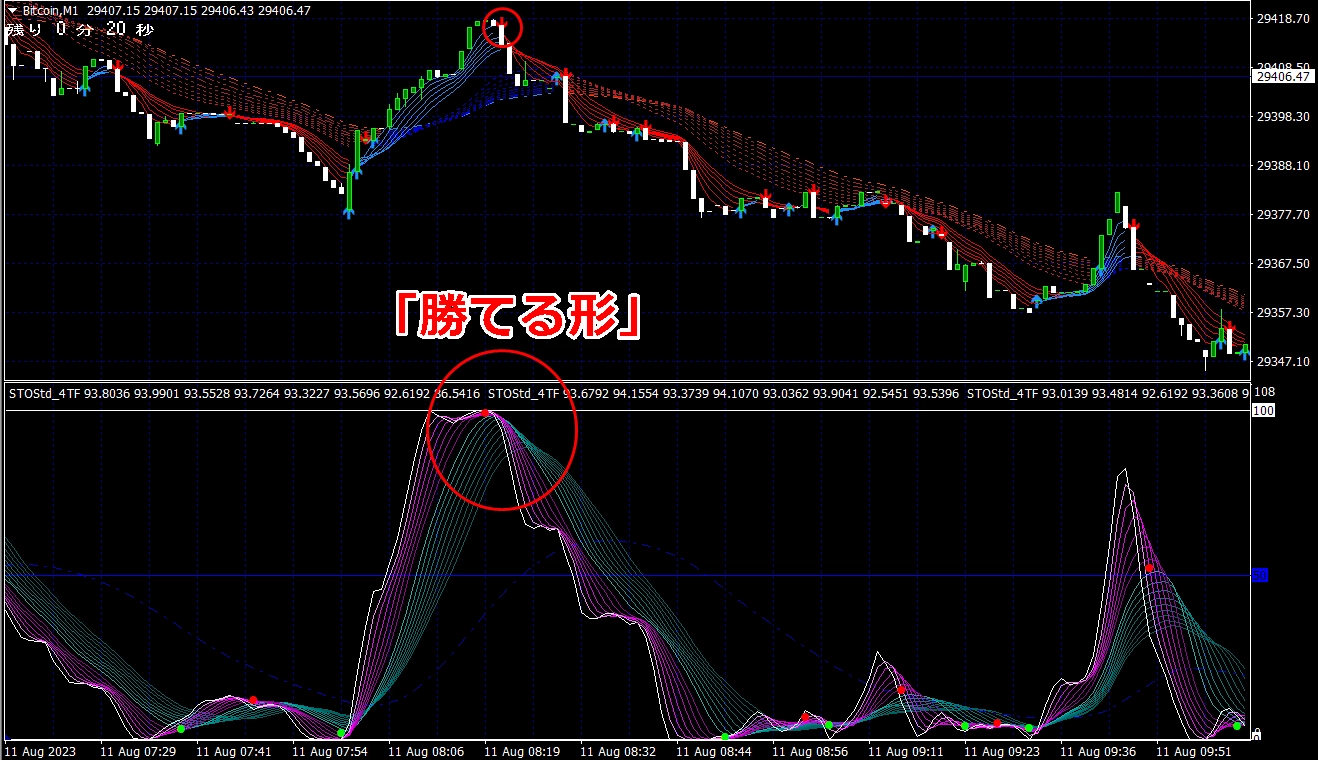Click the red dot at the stochastic peak

point(485,412)
